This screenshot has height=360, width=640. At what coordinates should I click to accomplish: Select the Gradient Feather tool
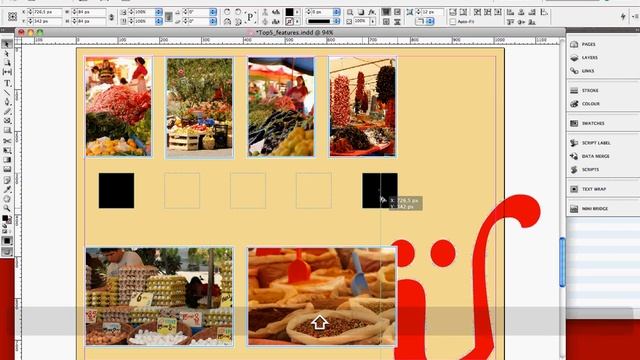click(7, 169)
